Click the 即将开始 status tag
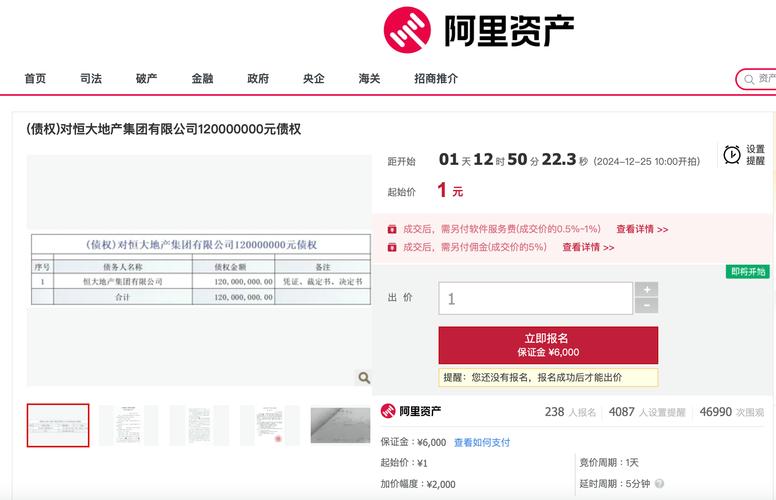Image resolution: width=776 pixels, height=500 pixels. tap(748, 272)
